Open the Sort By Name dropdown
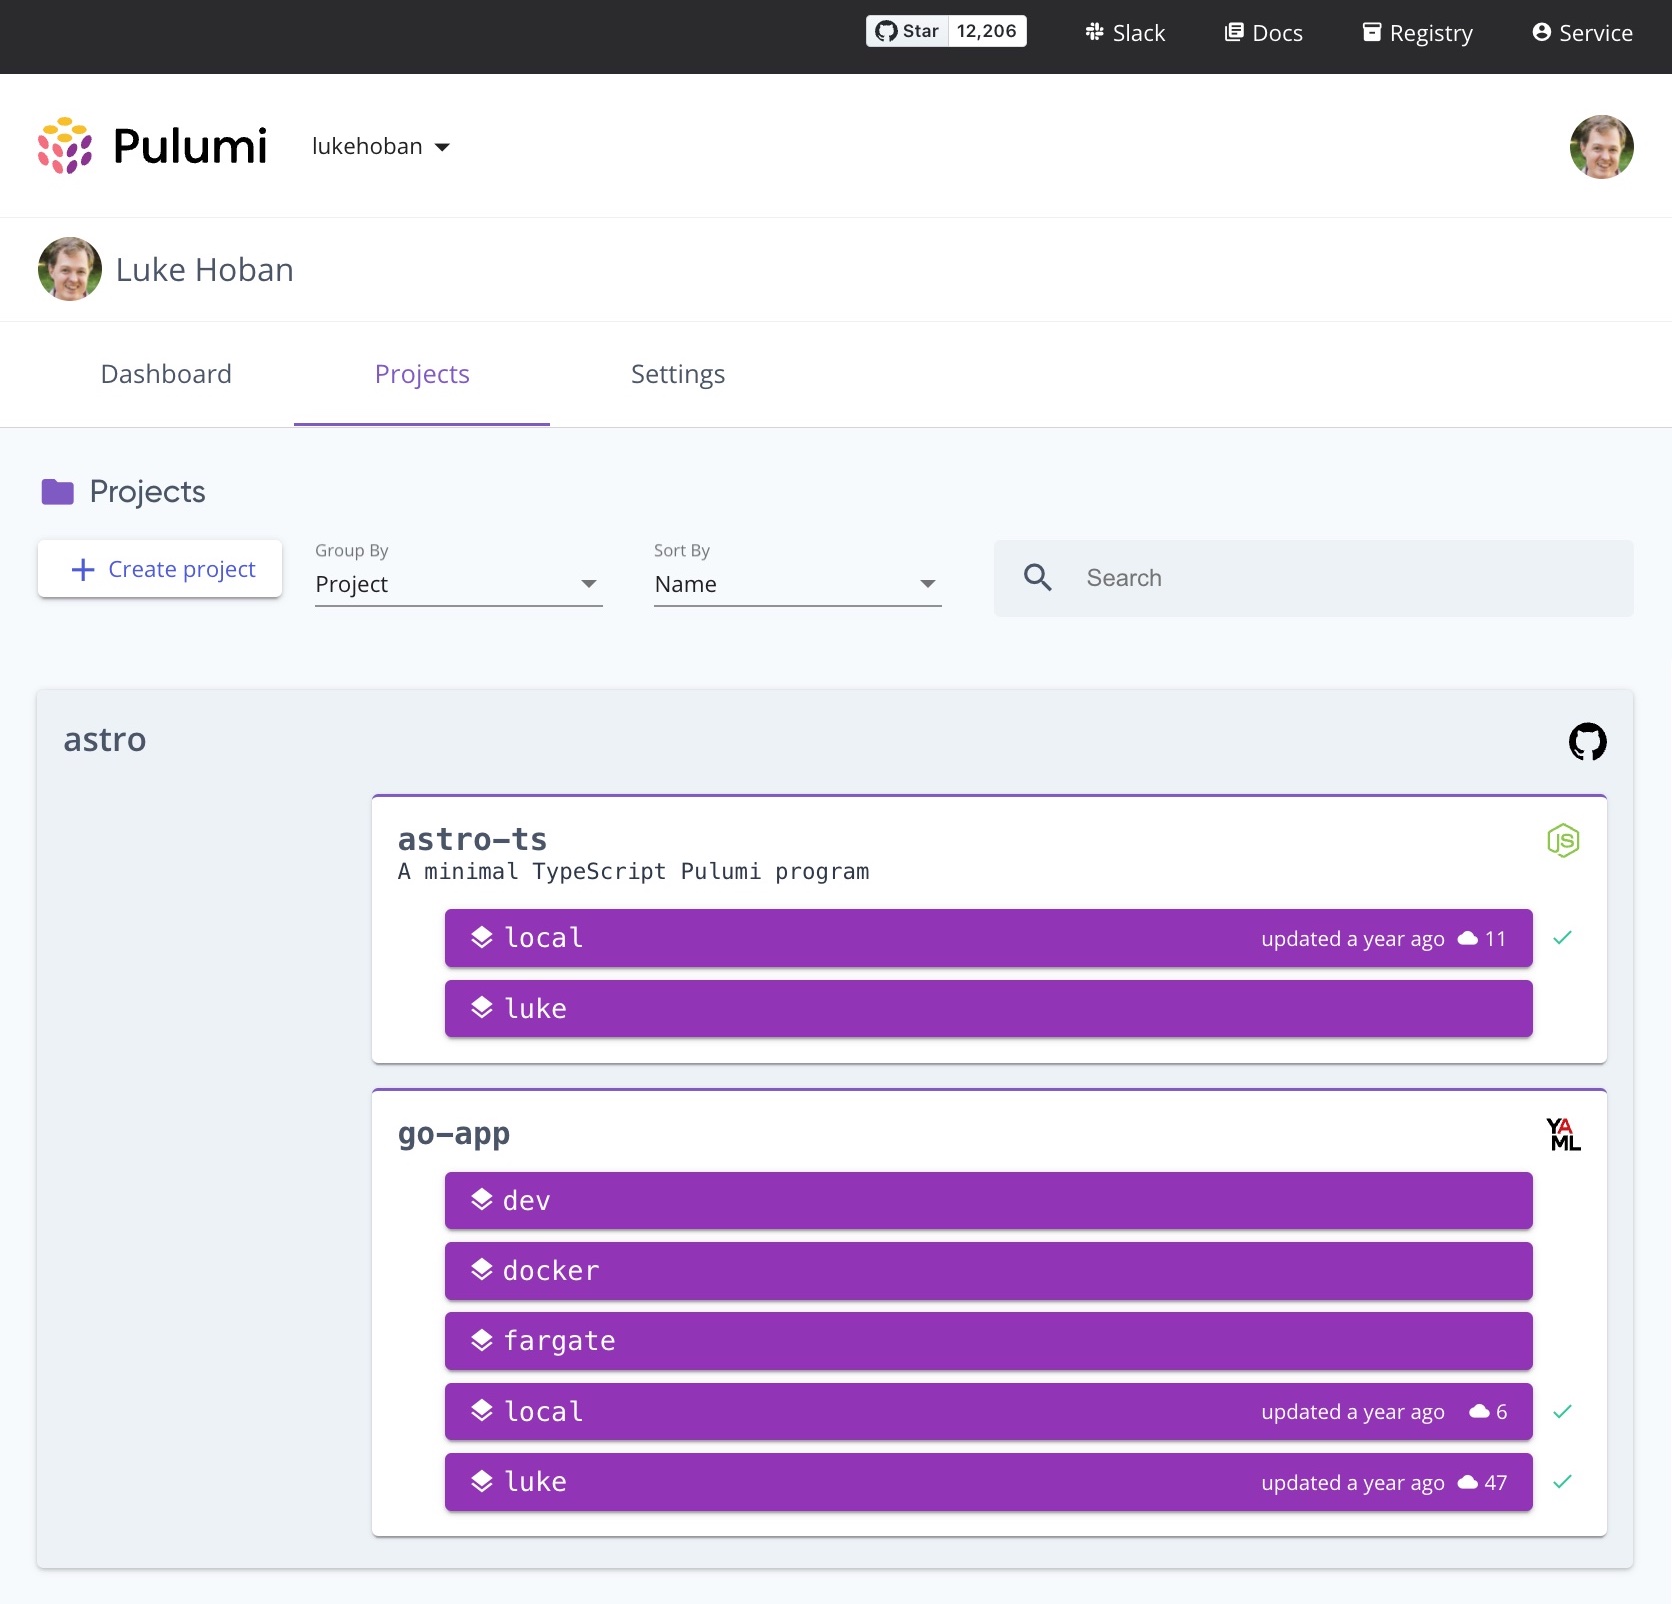 (x=797, y=584)
